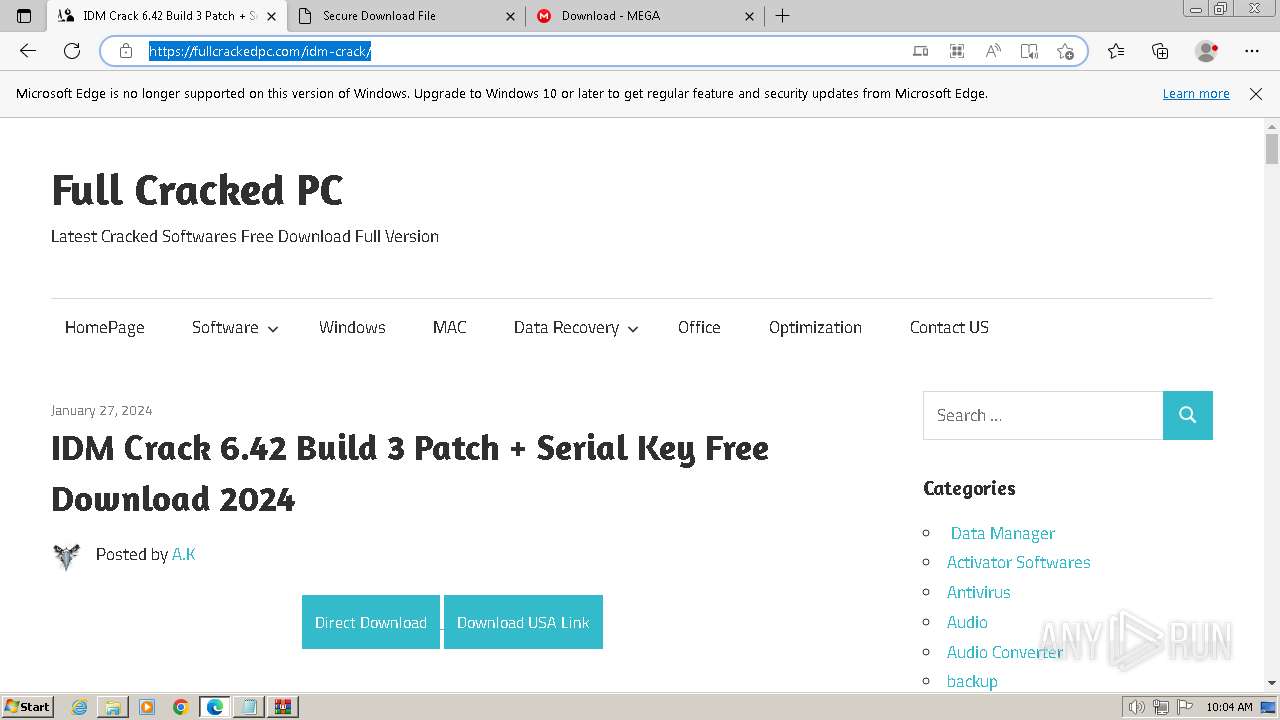Open WinRAR from the taskbar
Screen dimensions: 1280x720
(x=283, y=707)
